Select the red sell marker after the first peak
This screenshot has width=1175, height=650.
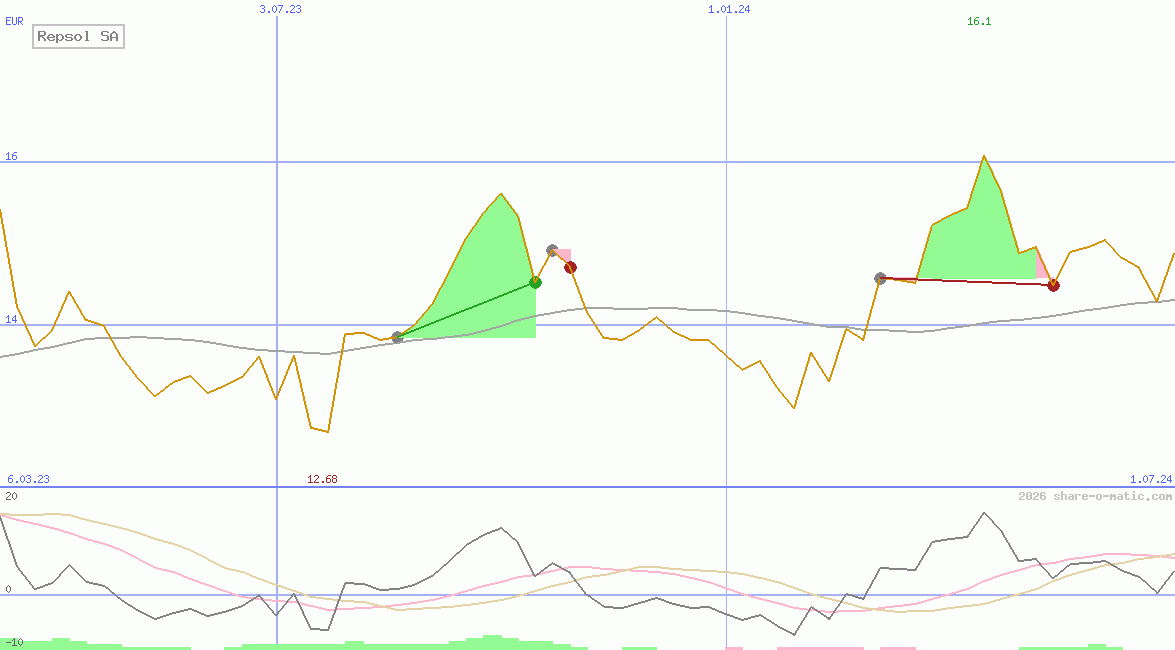click(571, 267)
